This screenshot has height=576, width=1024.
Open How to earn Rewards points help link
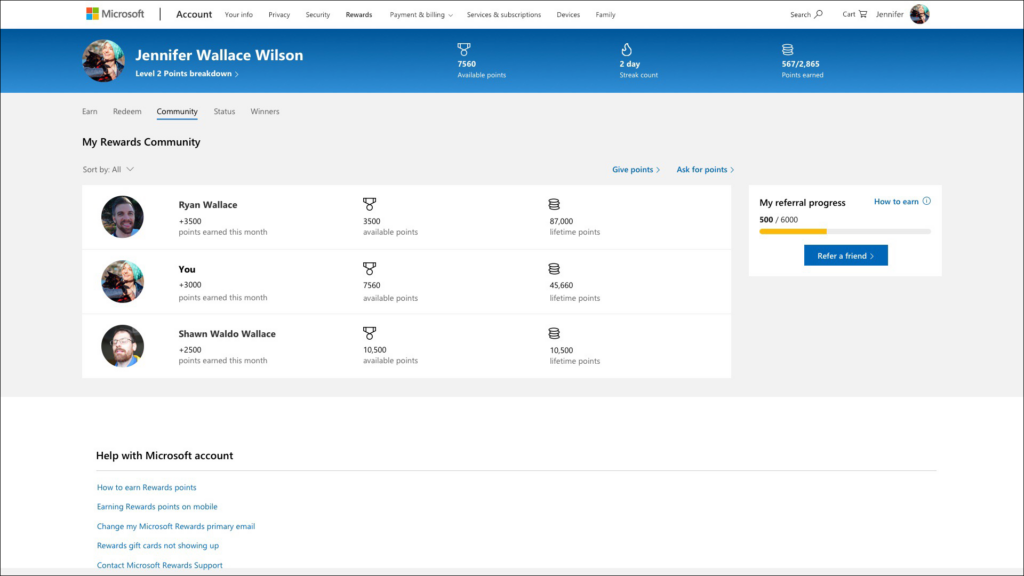click(x=146, y=487)
